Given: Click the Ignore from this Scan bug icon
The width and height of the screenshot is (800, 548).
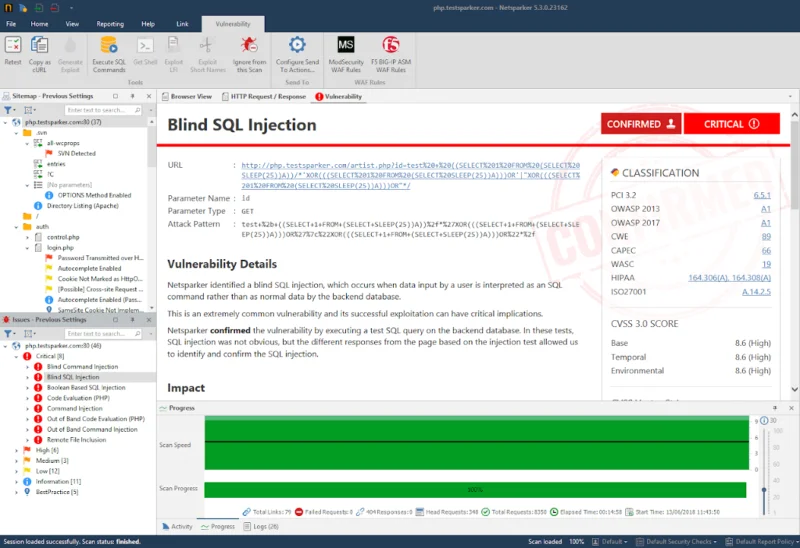Looking at the screenshot, I should pos(249,45).
